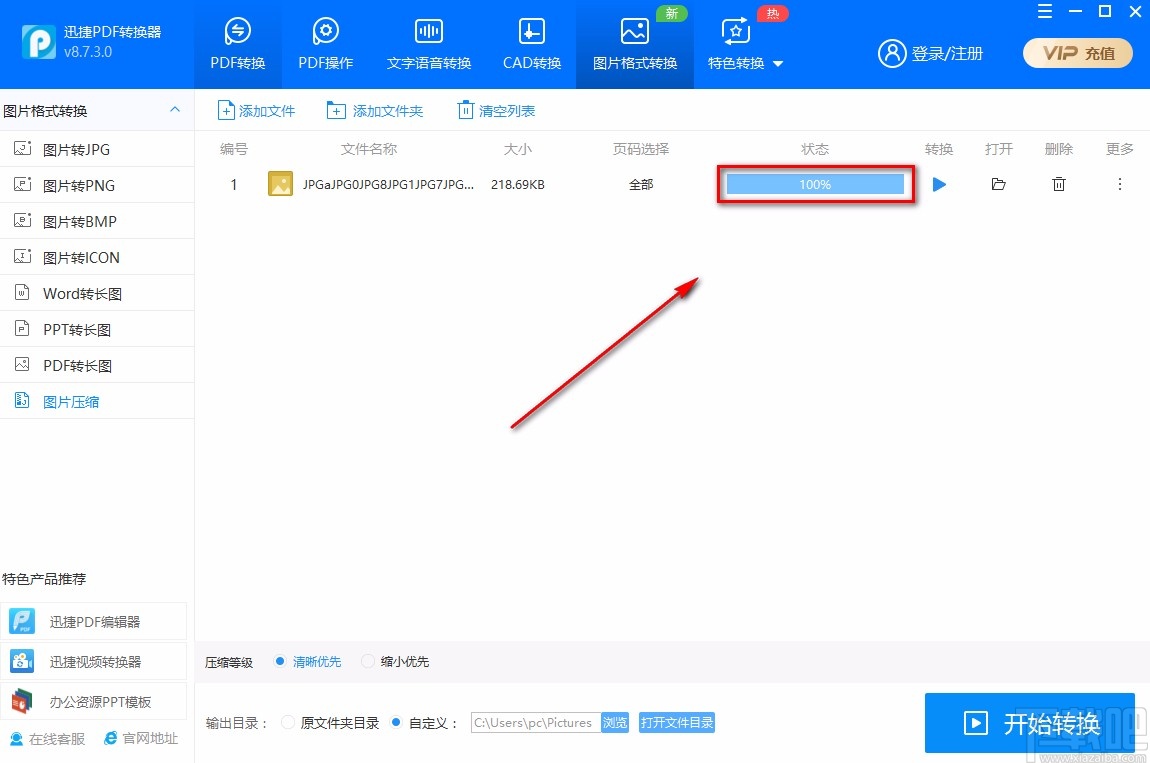Delete the JPG file using trash icon

pyautogui.click(x=1058, y=184)
